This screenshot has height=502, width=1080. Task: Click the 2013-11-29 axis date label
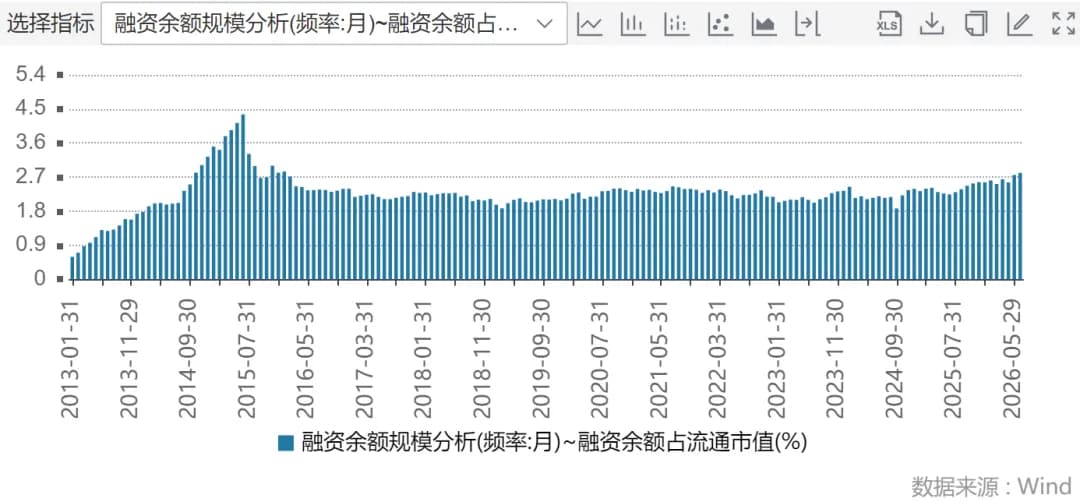coord(129,359)
